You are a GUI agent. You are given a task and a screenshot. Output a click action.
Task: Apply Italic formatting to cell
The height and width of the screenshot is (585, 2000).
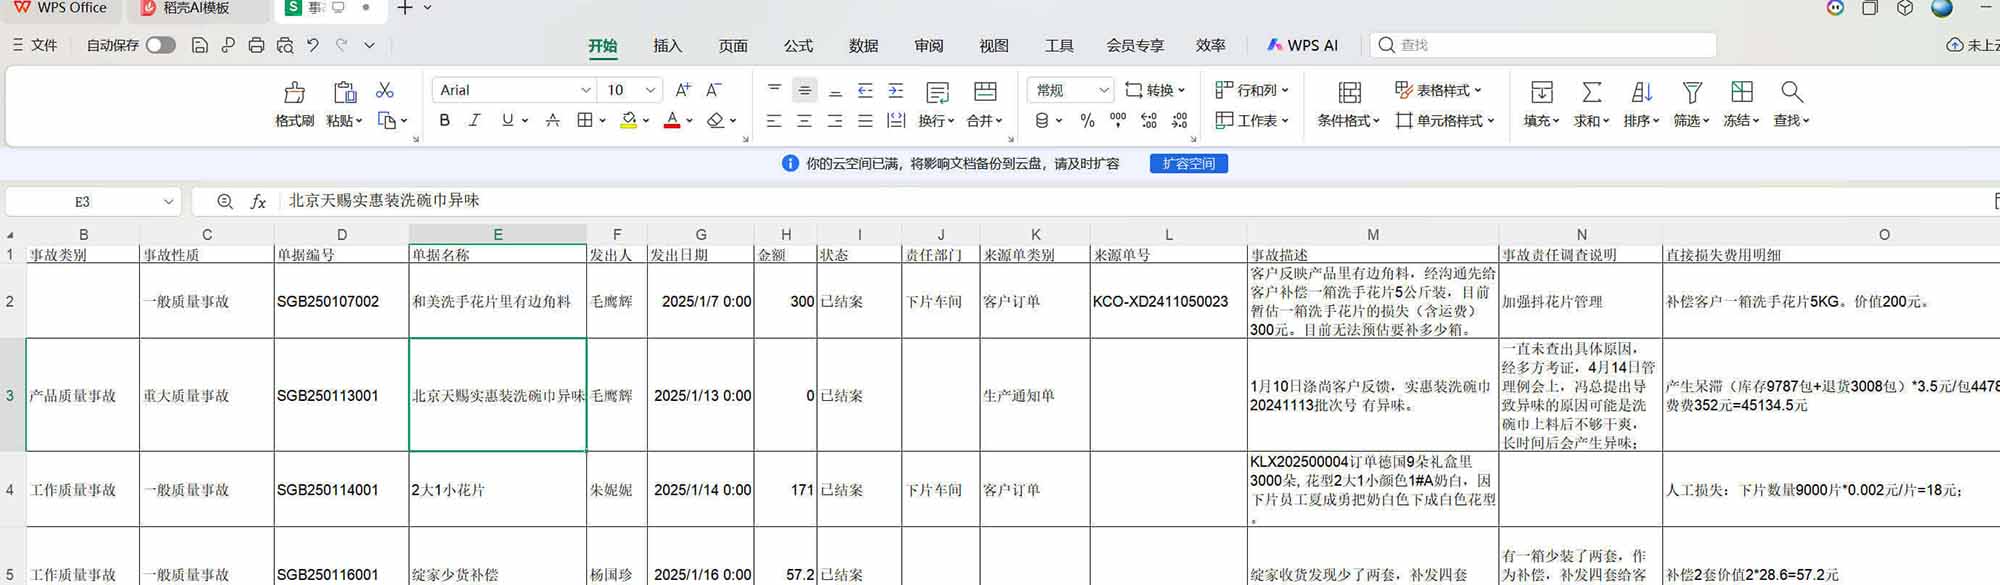pos(475,120)
